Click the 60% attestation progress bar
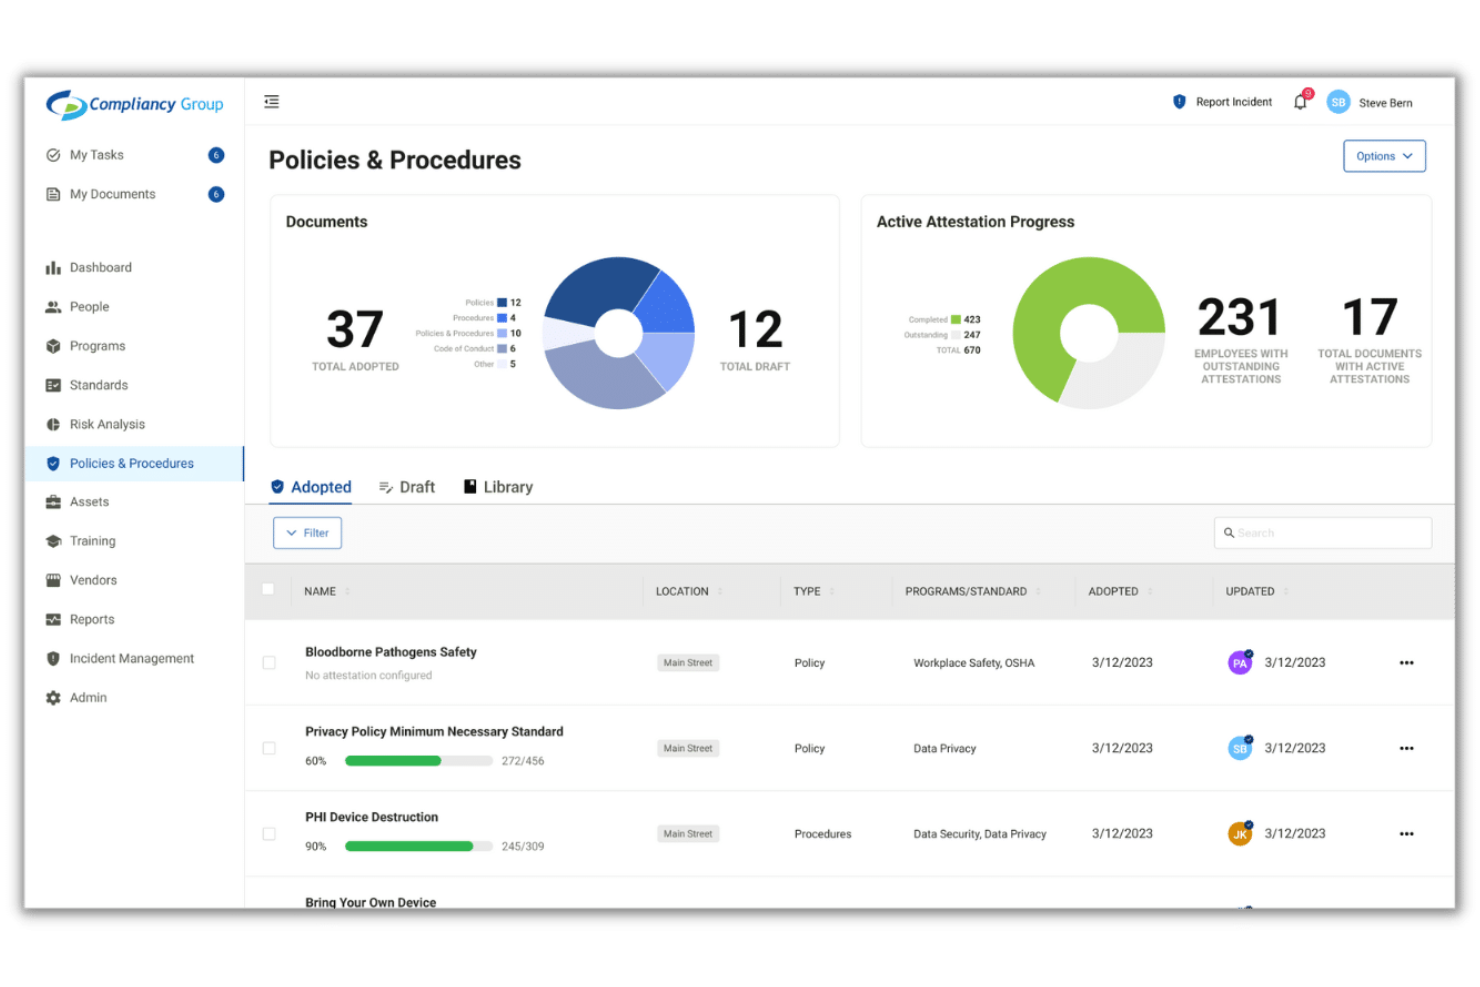 418,760
